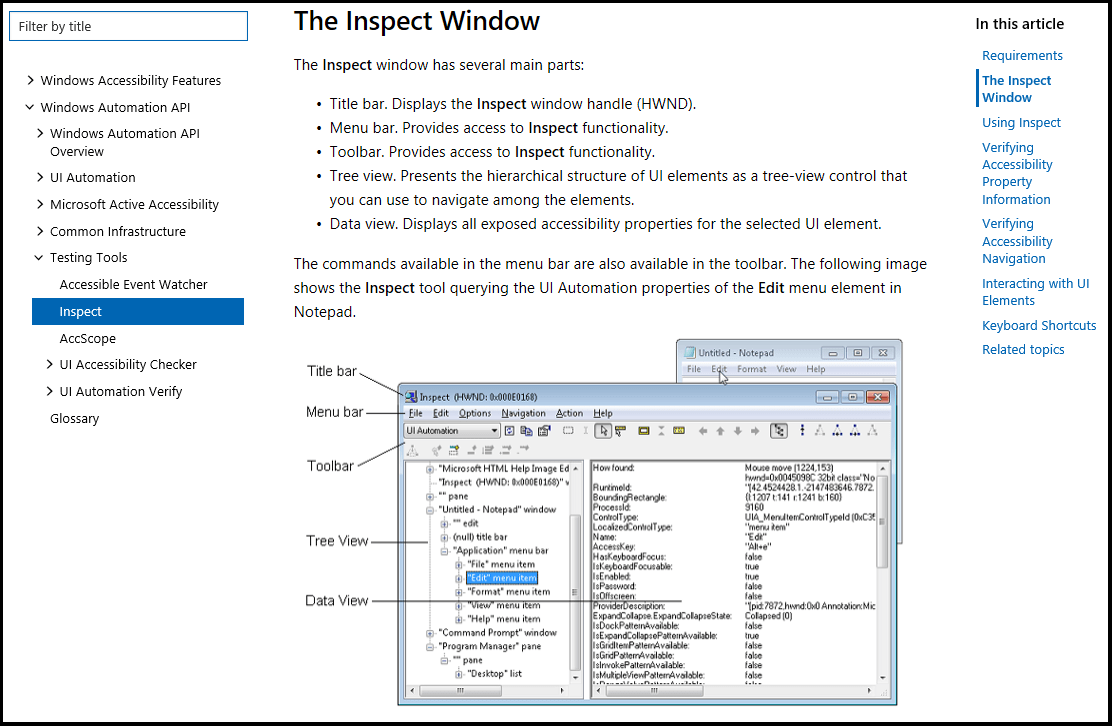This screenshot has height=726, width=1112.
Task: Open Accessible Event Watcher sidebar page
Action: (x=133, y=284)
